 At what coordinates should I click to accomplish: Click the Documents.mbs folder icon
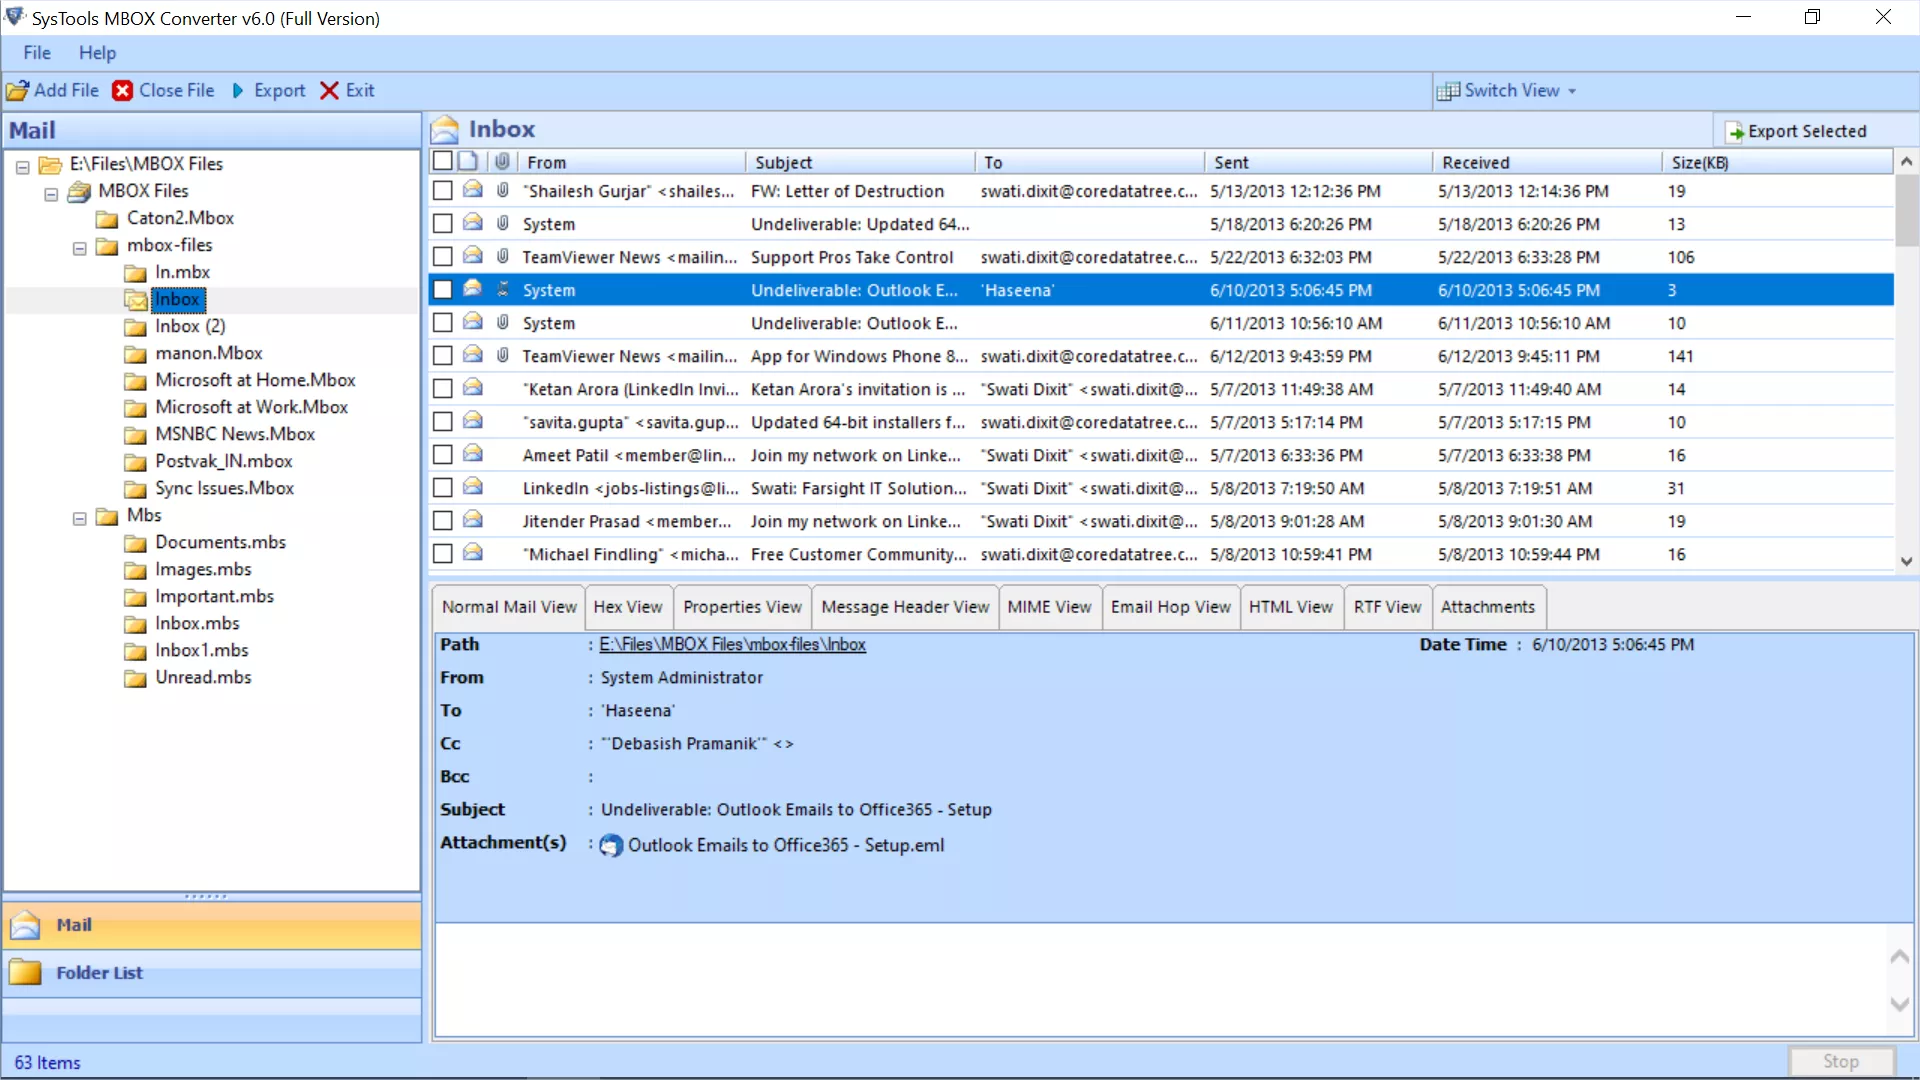pos(135,542)
